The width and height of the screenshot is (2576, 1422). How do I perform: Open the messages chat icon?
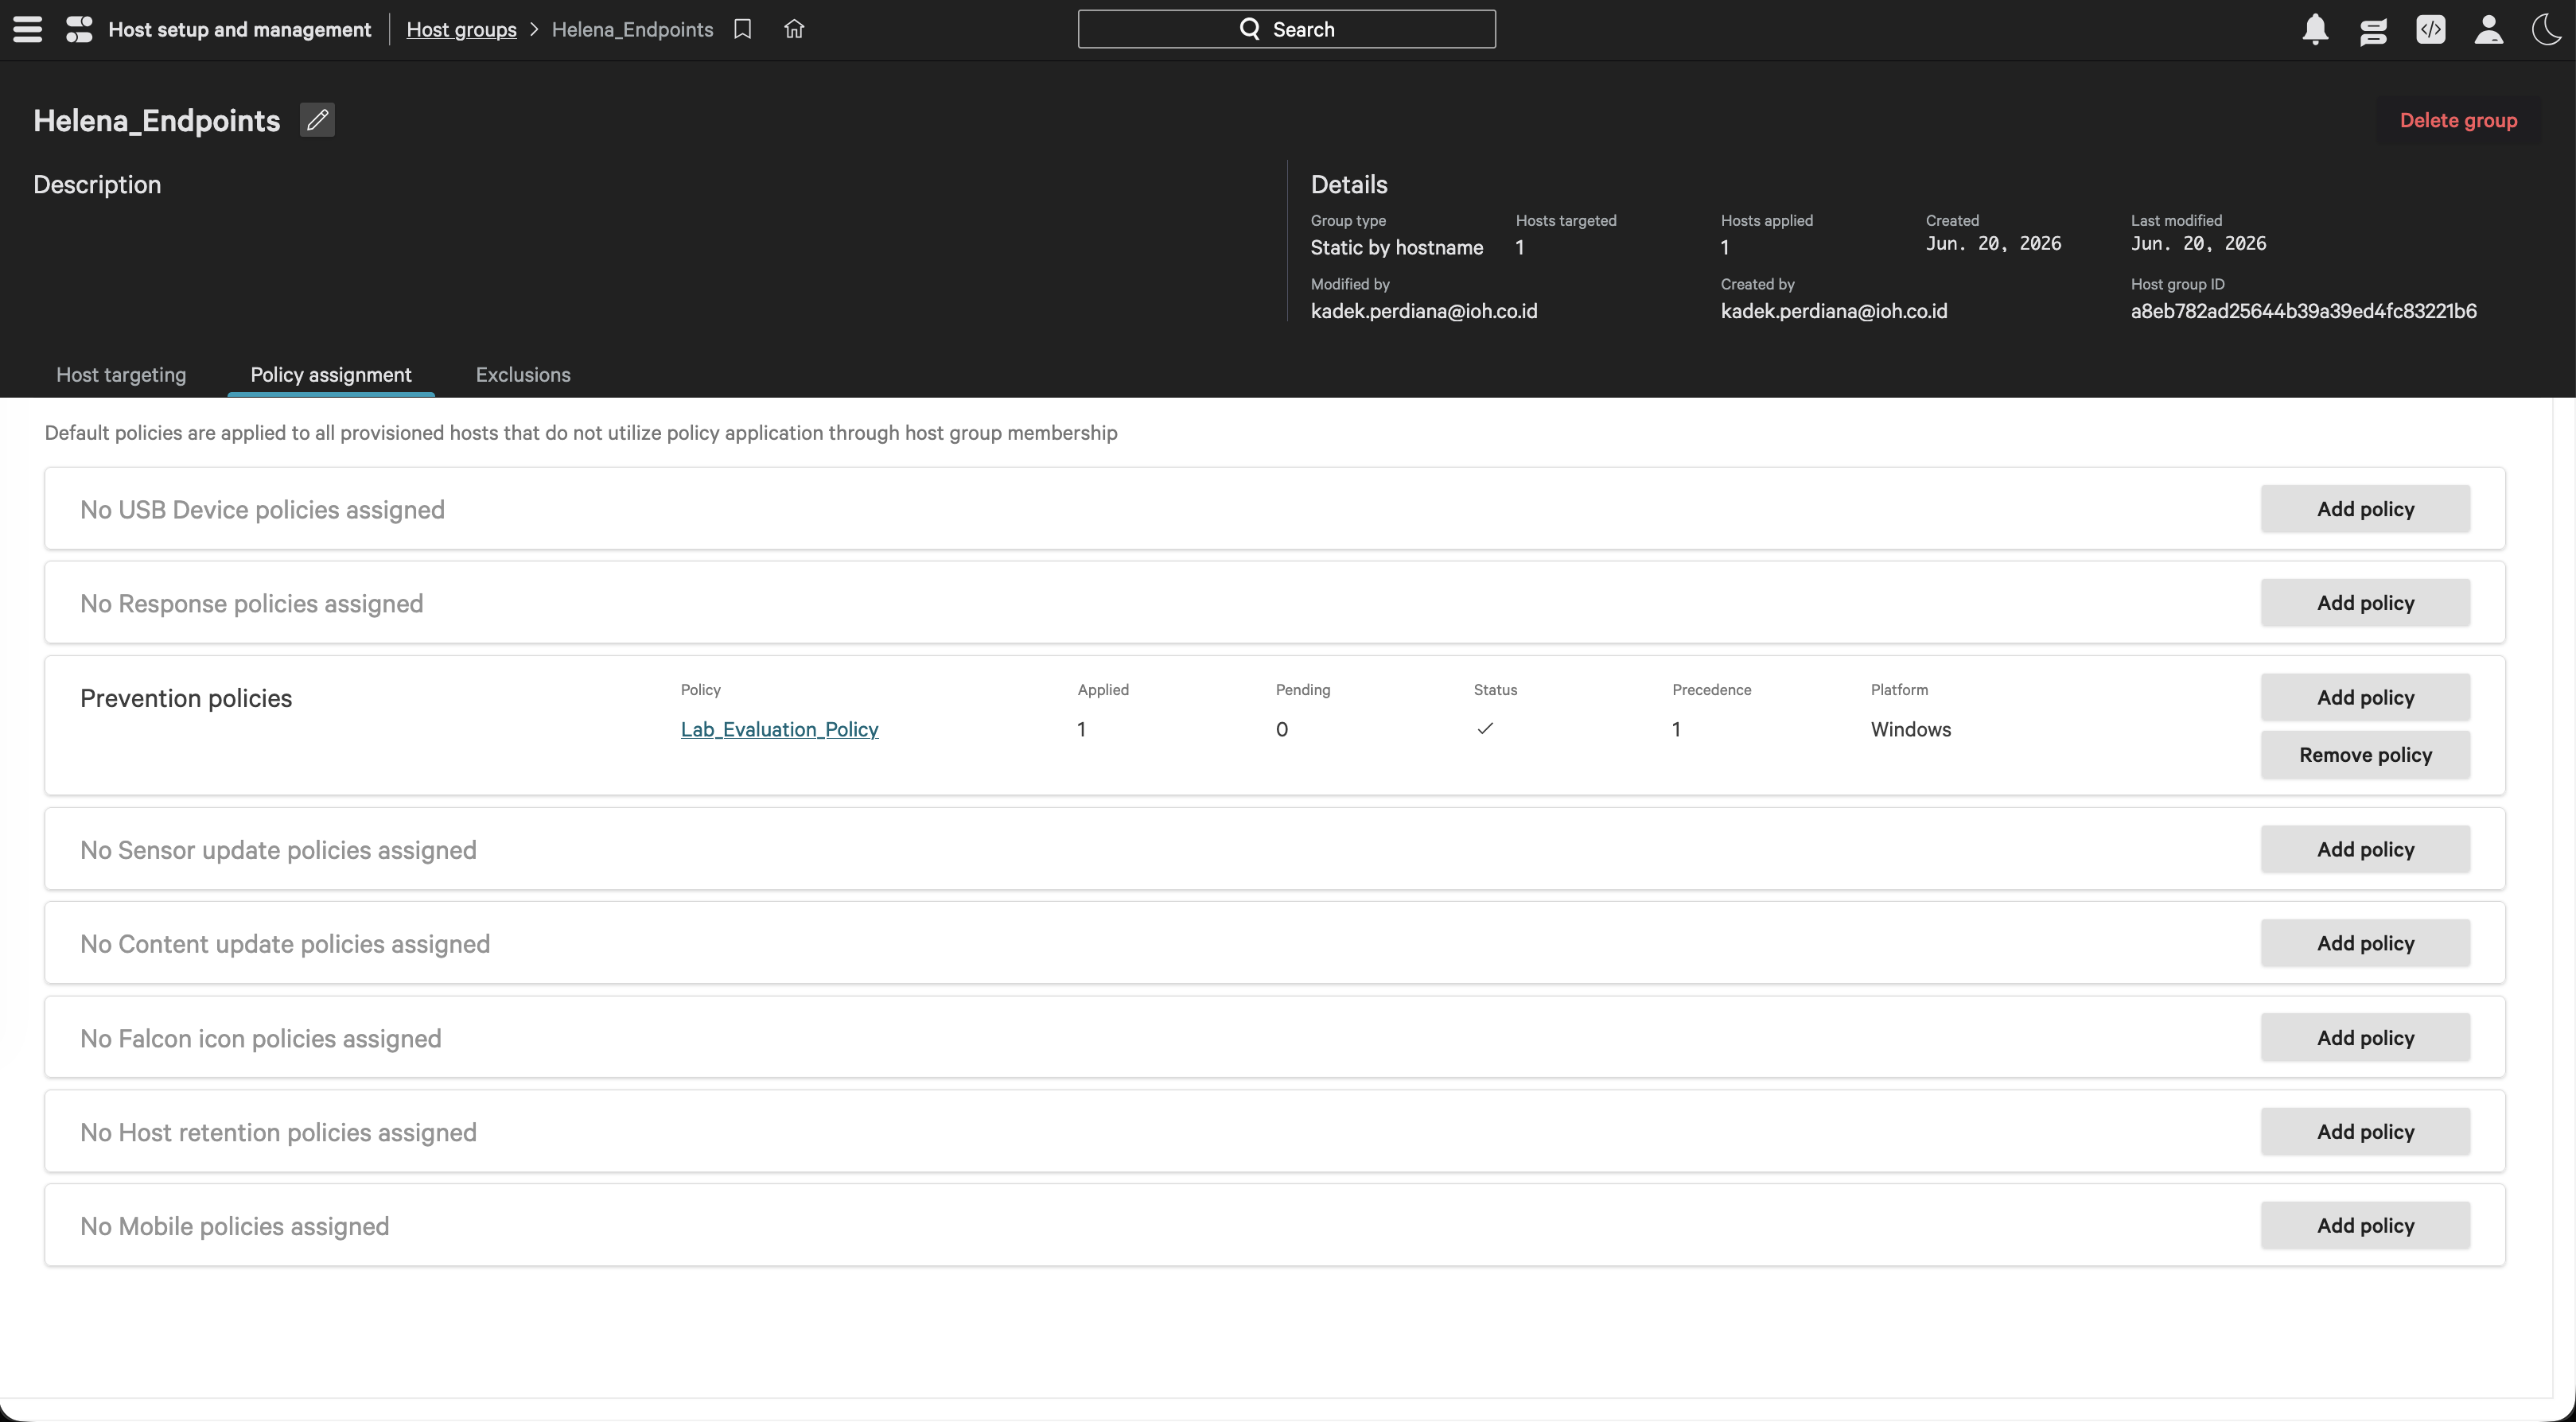pos(2373,30)
